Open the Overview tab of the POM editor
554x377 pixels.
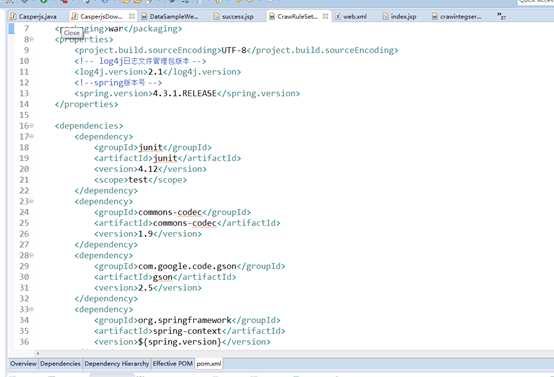[23, 364]
